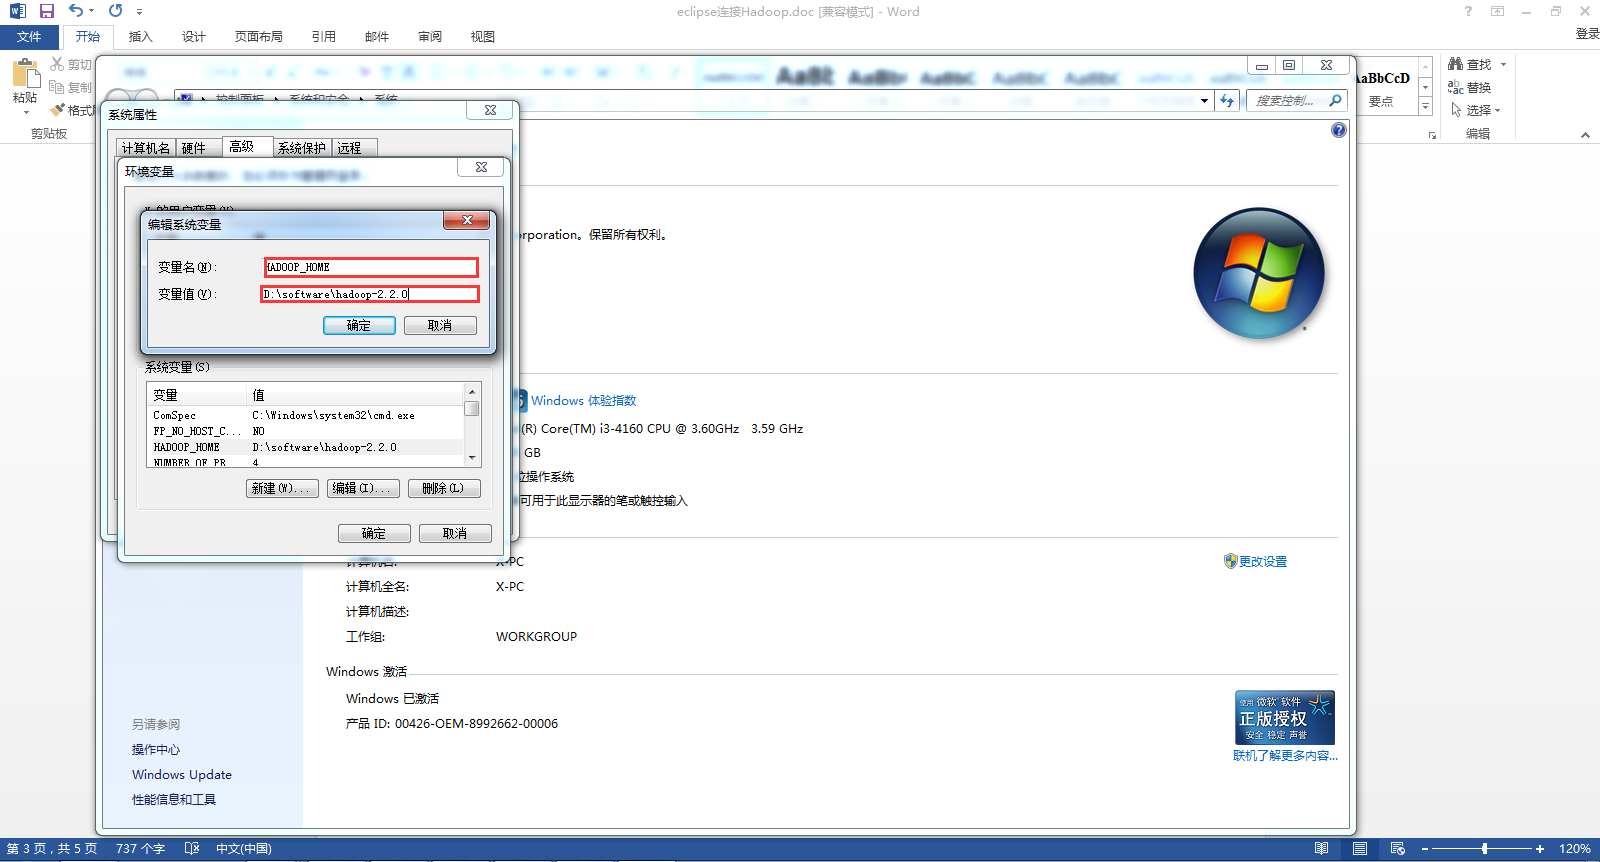The width and height of the screenshot is (1600, 862).
Task: Switch to the 设计 (Design) ribbon tab
Action: [x=194, y=37]
